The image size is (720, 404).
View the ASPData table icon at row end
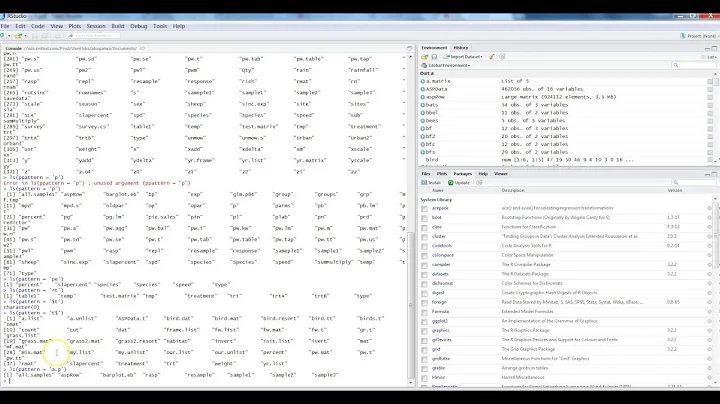[710, 89]
